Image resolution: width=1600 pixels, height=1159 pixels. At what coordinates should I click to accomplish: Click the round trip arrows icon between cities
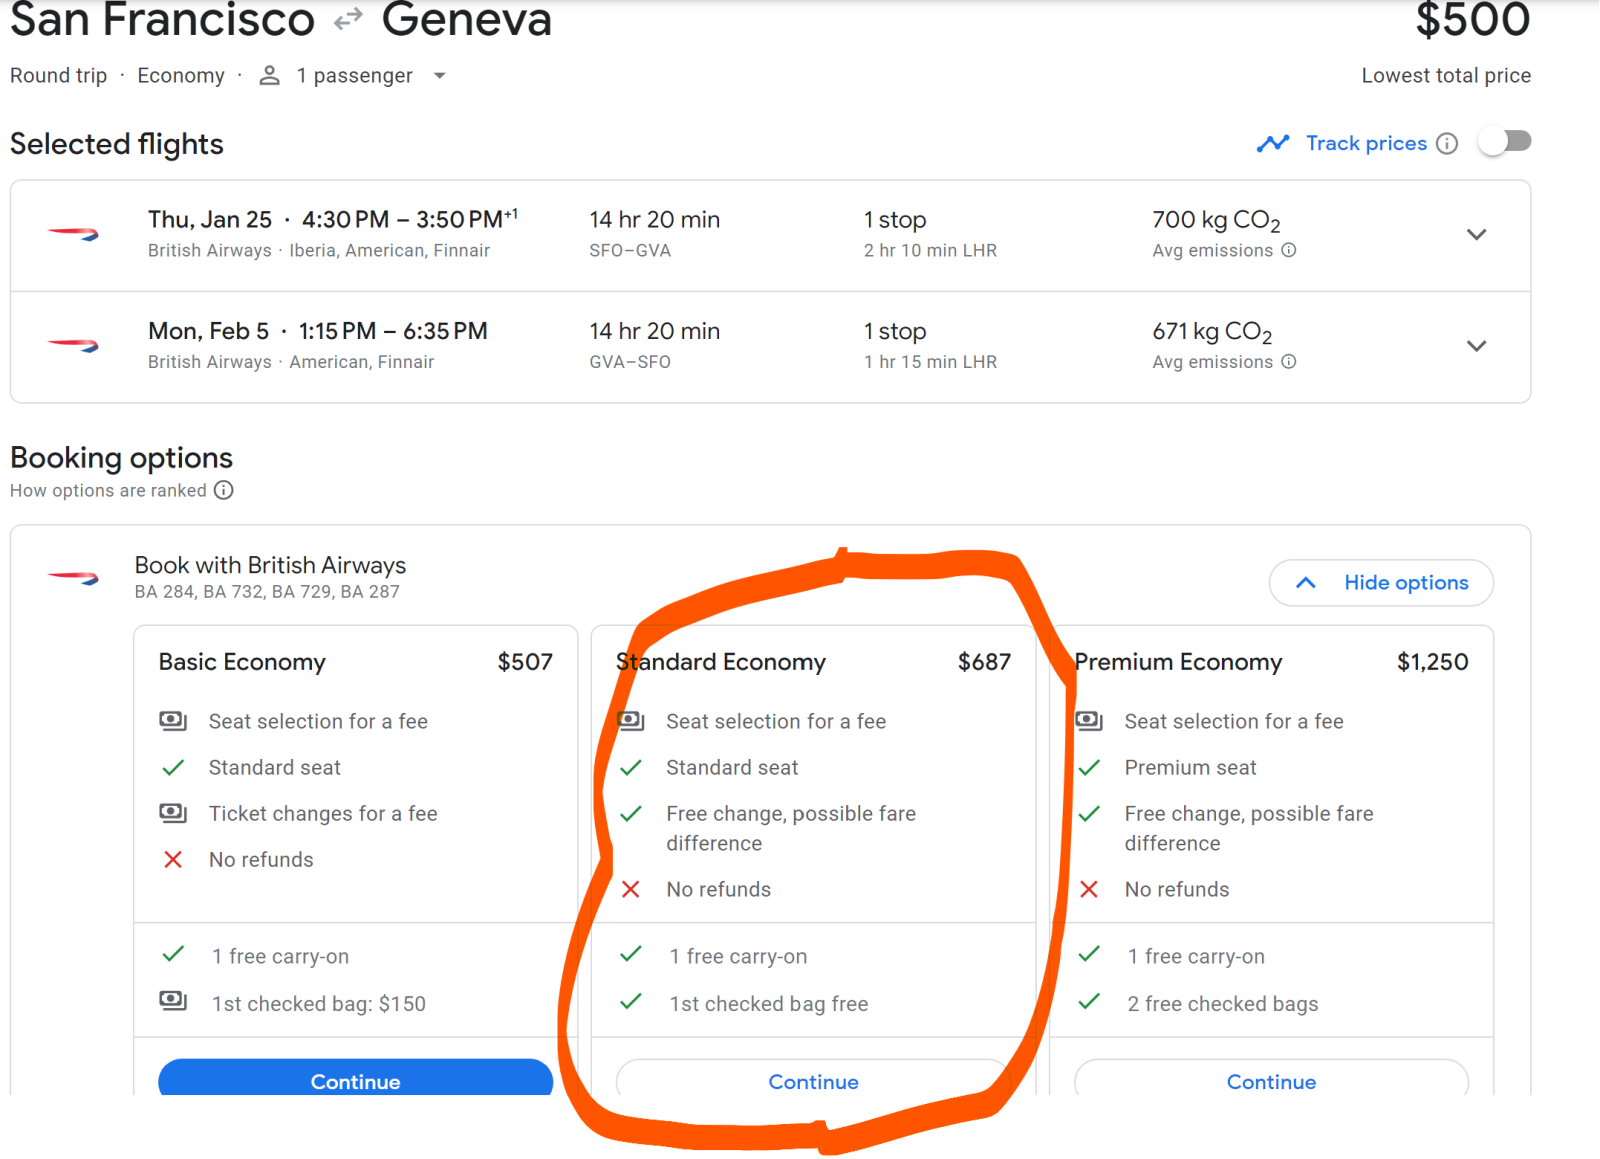pos(348,20)
